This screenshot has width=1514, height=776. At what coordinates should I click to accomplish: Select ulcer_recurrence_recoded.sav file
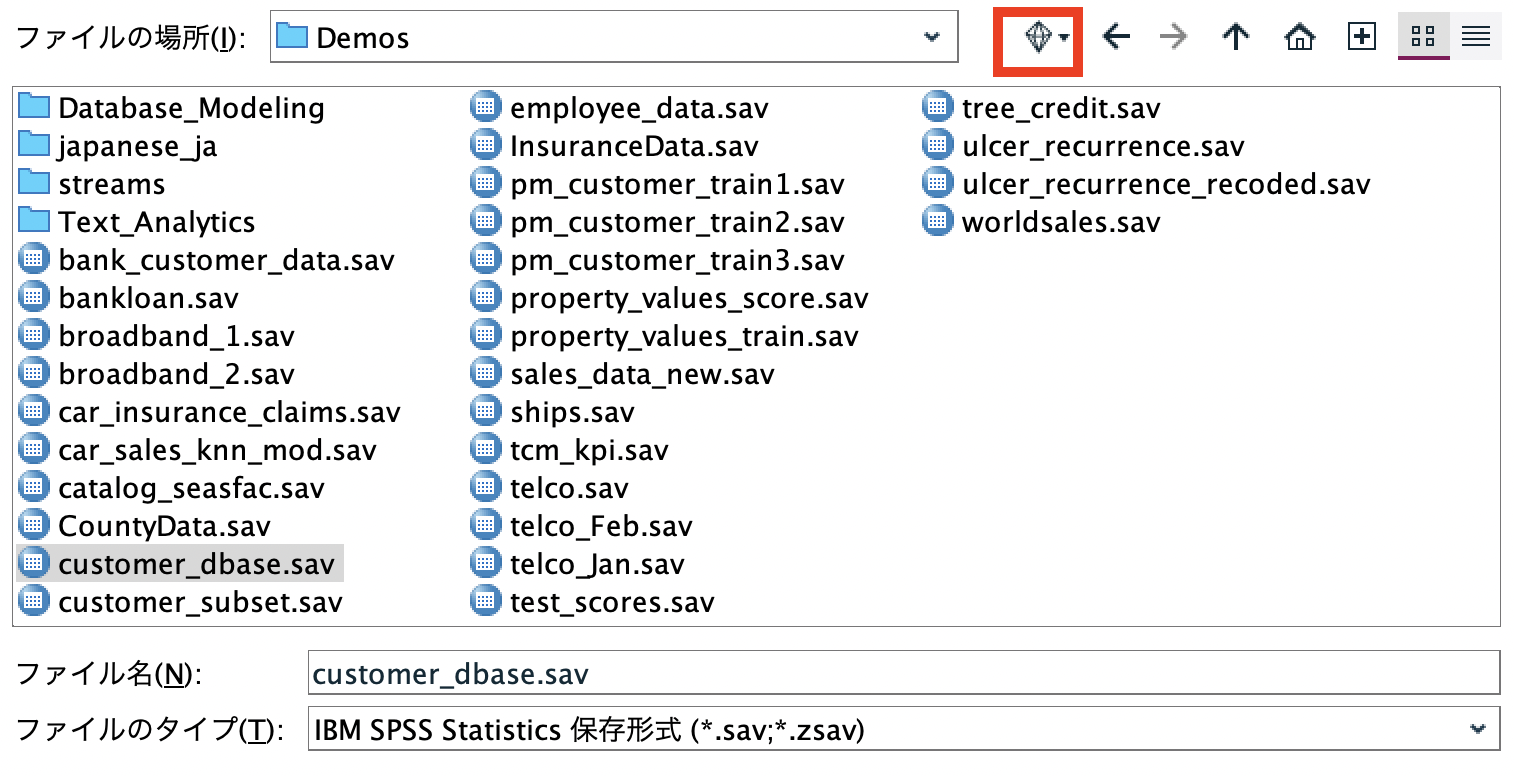[1147, 184]
